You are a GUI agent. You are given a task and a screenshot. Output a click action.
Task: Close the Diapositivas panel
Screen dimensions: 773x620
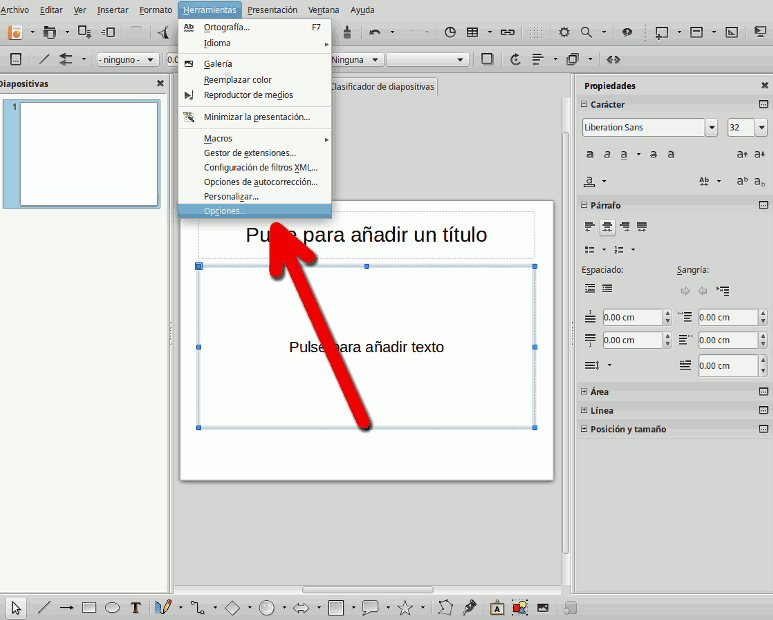160,84
